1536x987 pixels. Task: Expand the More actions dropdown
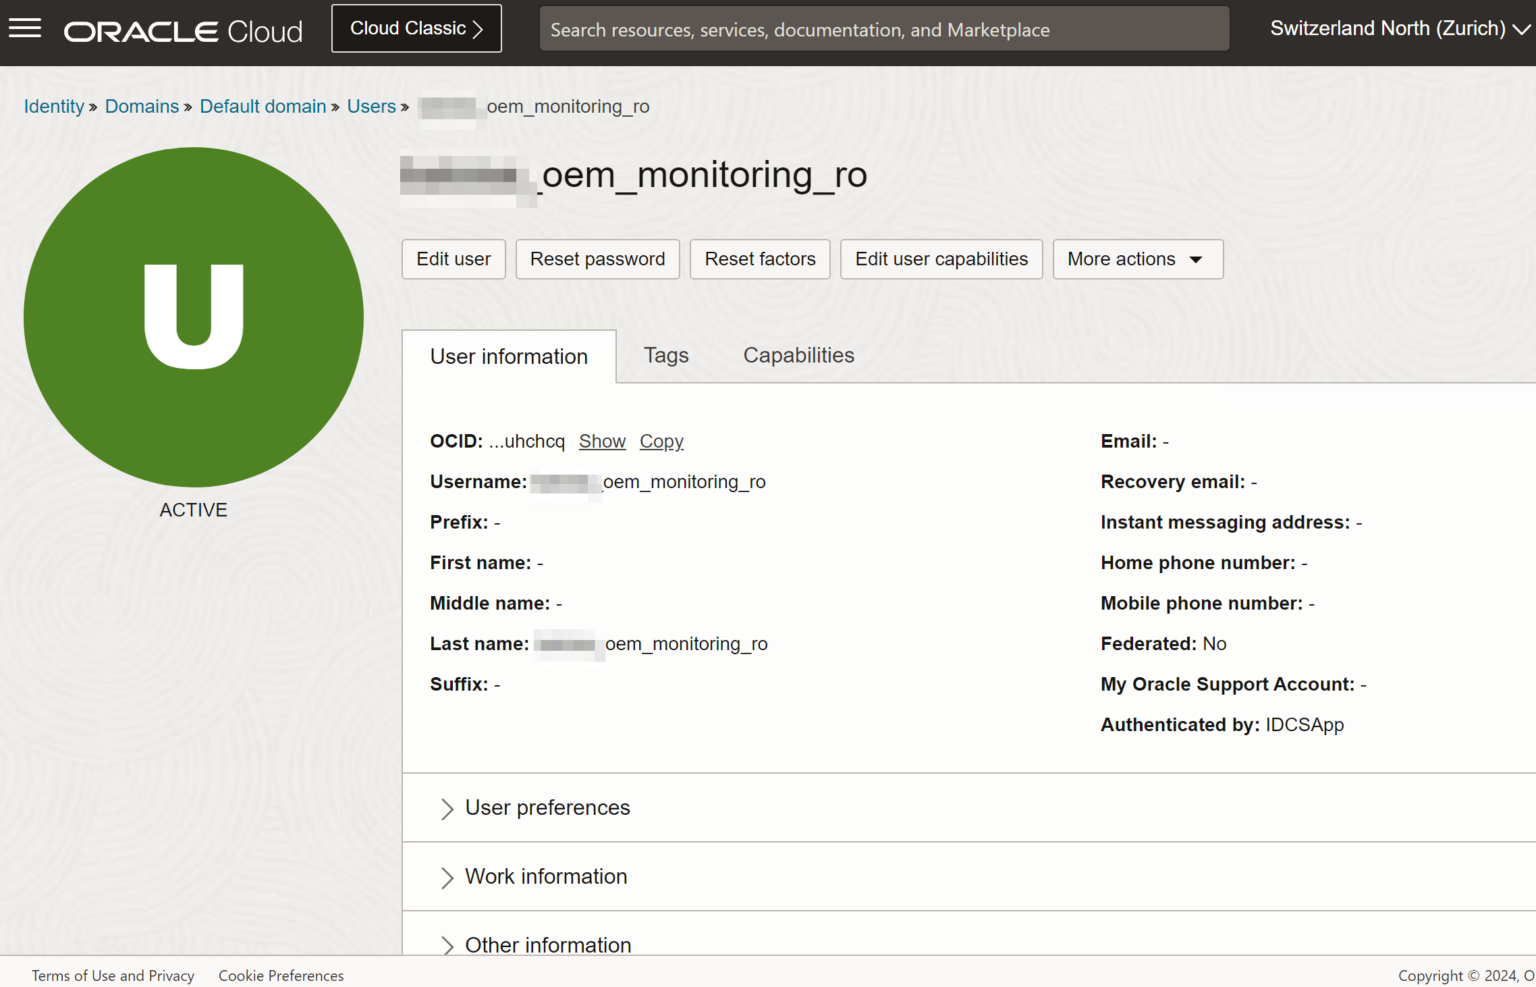coord(1137,259)
